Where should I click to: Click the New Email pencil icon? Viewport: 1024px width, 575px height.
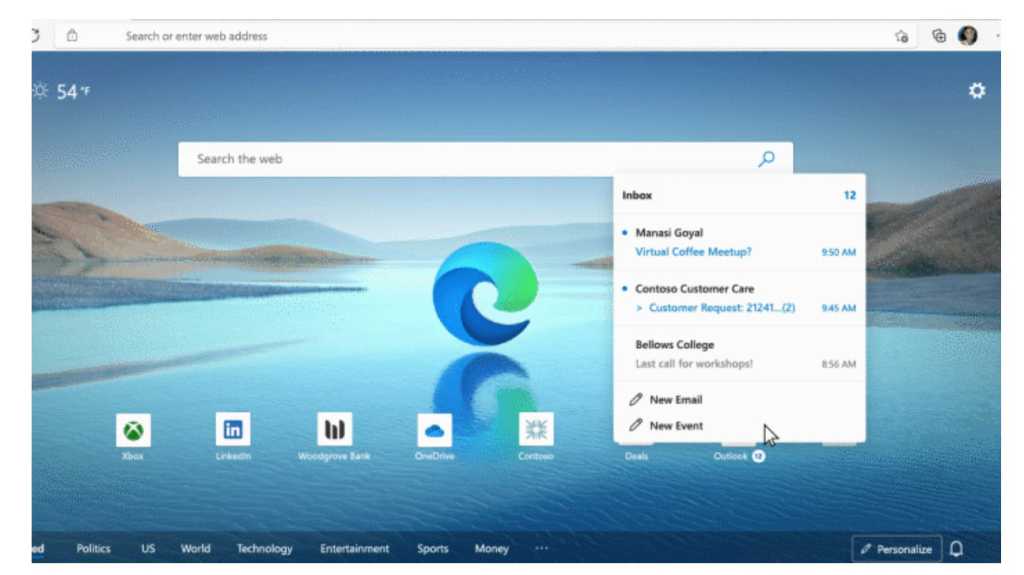tap(635, 399)
